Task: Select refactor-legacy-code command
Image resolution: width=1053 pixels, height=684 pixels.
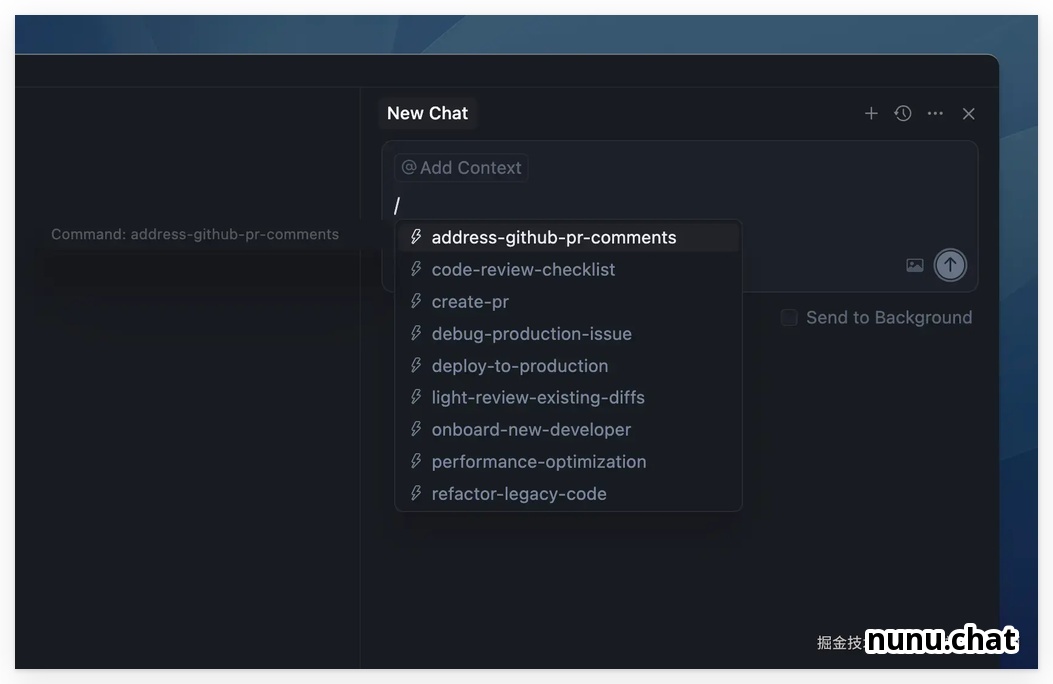Action: 518,494
